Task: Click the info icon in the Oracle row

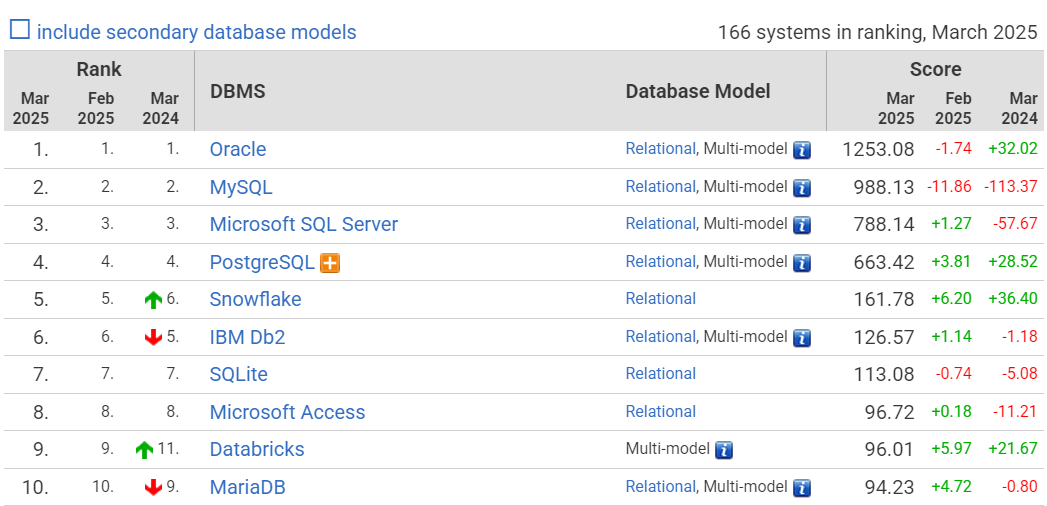Action: pyautogui.click(x=802, y=150)
